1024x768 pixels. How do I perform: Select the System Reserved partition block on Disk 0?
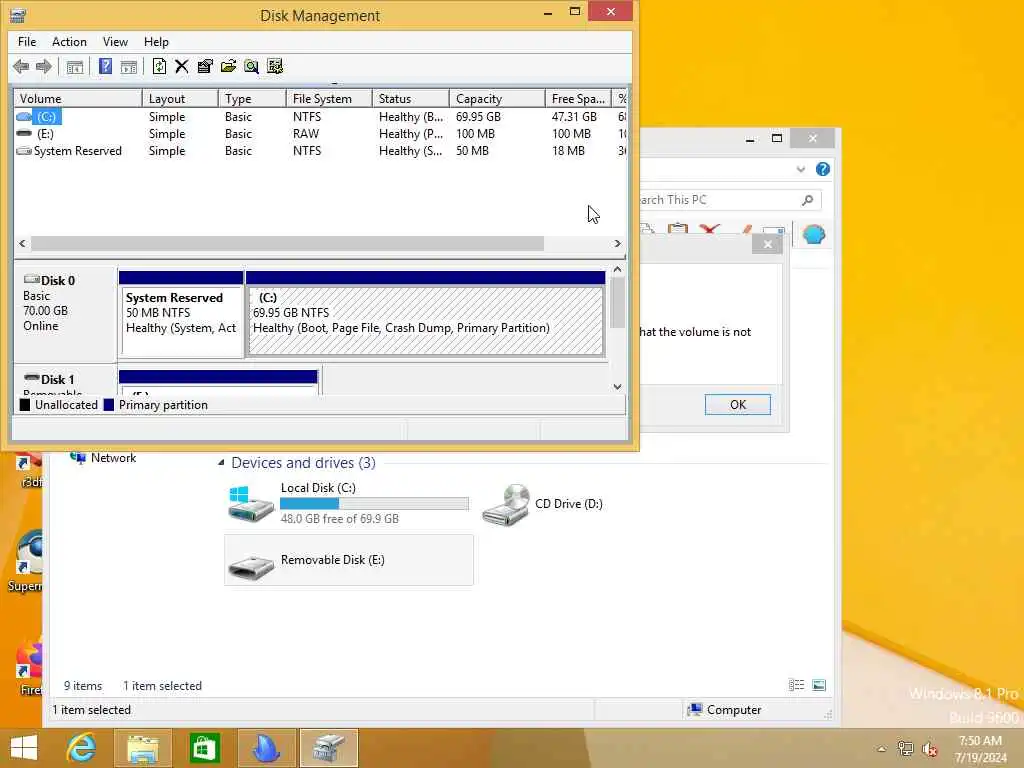pos(182,315)
